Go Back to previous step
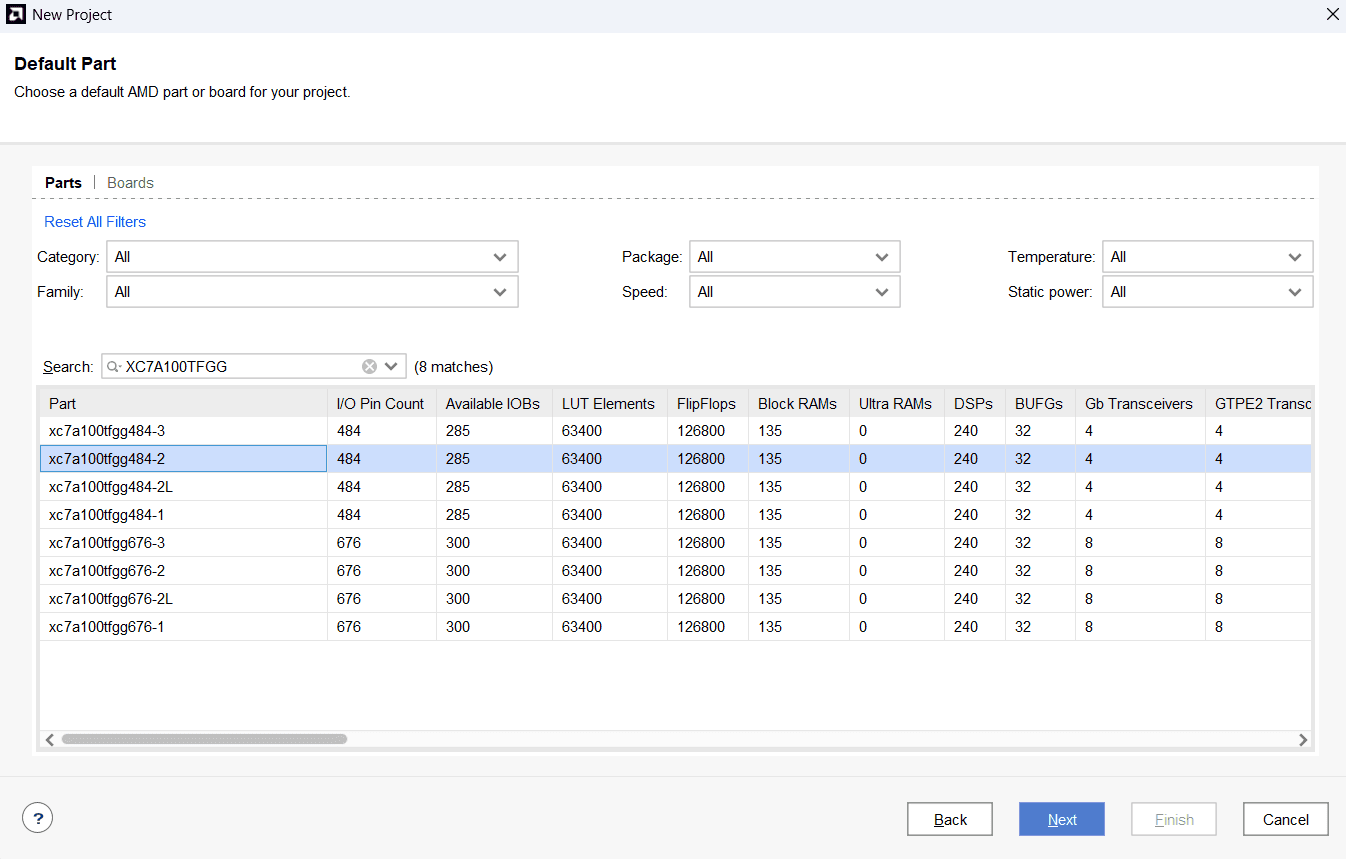This screenshot has width=1346, height=859. click(949, 819)
